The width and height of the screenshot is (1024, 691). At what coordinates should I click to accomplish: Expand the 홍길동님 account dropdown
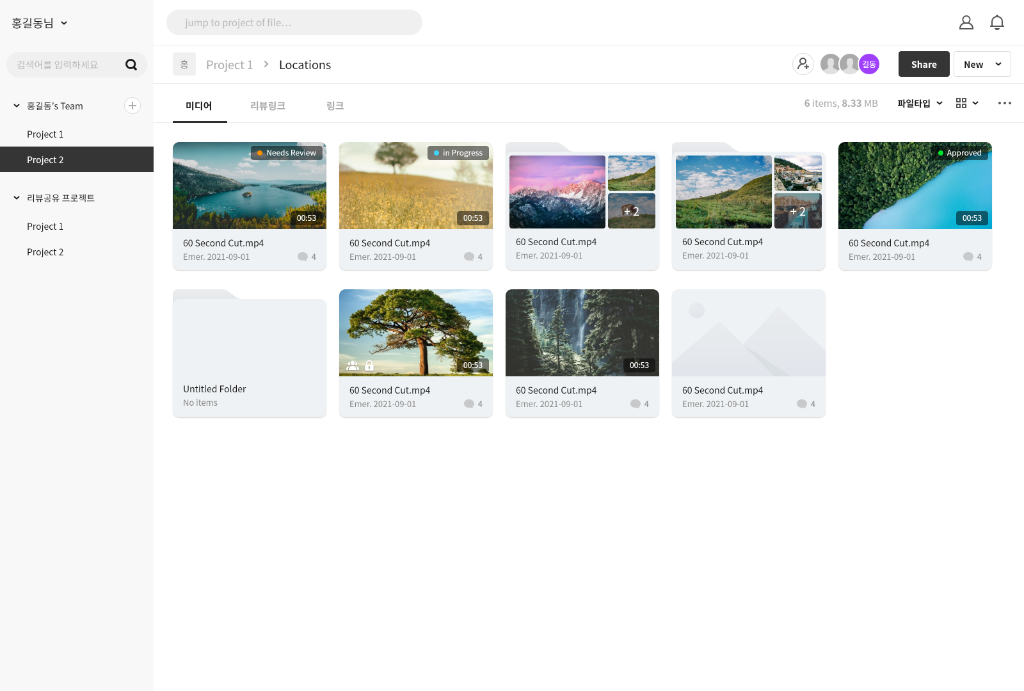coord(40,22)
